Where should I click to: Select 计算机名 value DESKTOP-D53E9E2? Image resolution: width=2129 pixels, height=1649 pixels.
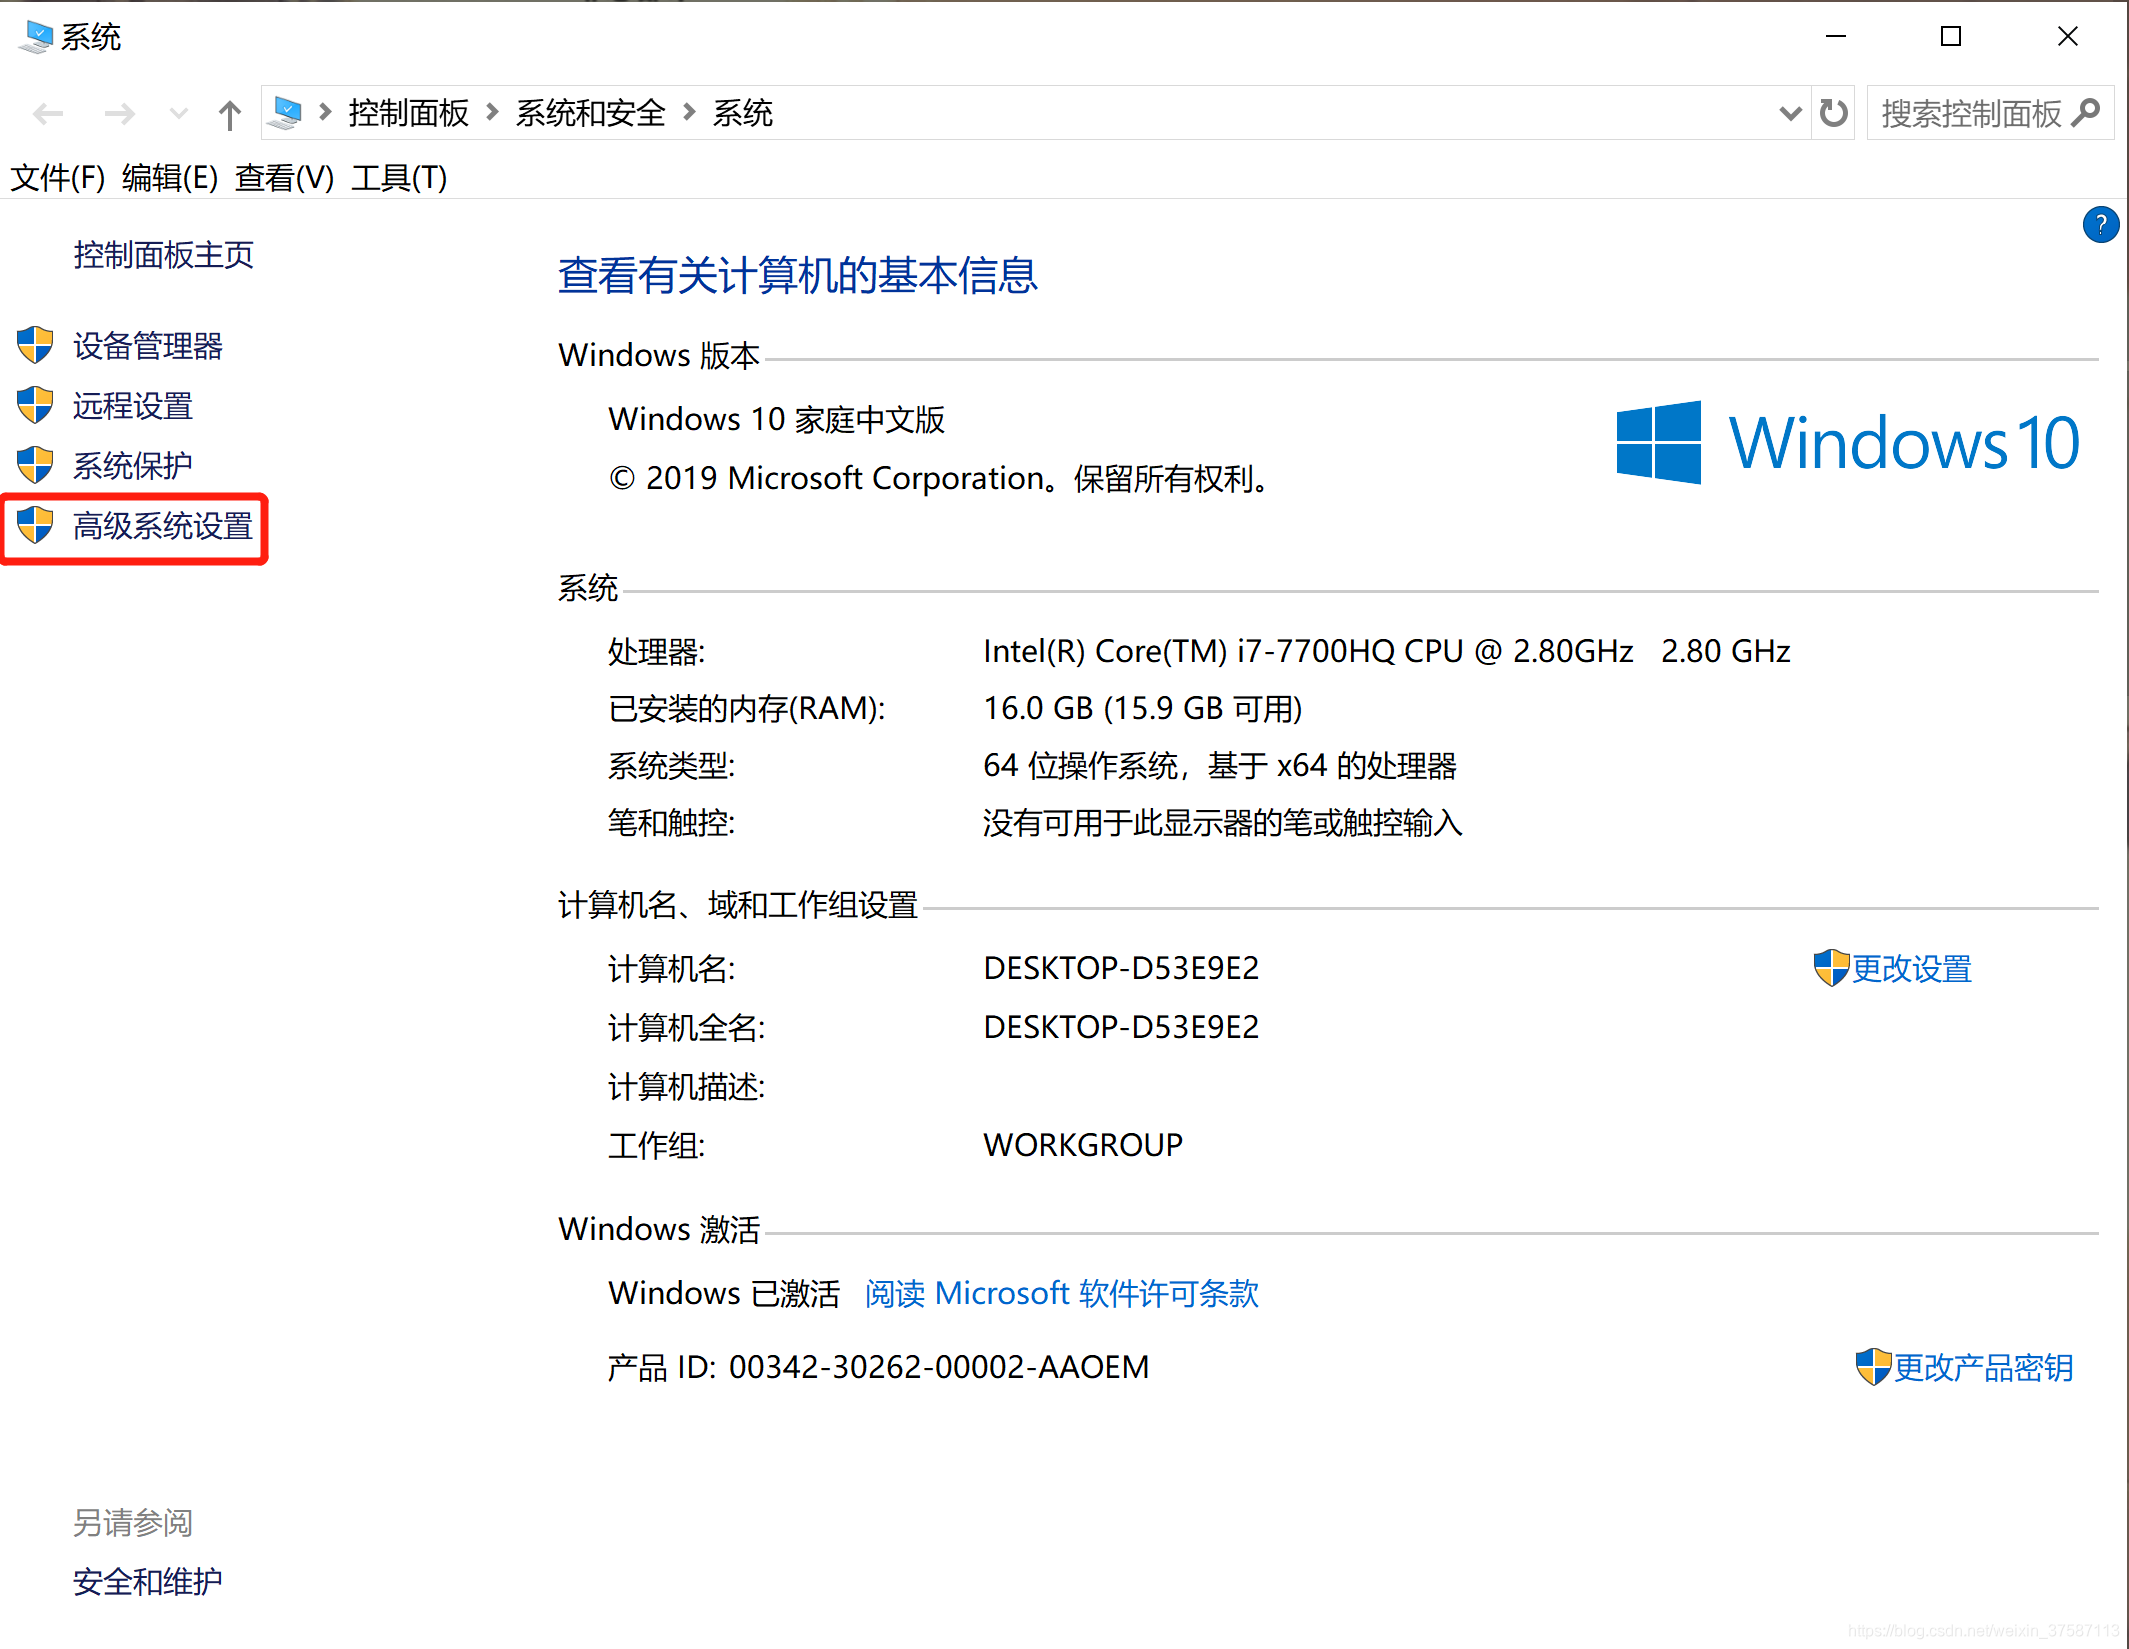pyautogui.click(x=1121, y=968)
